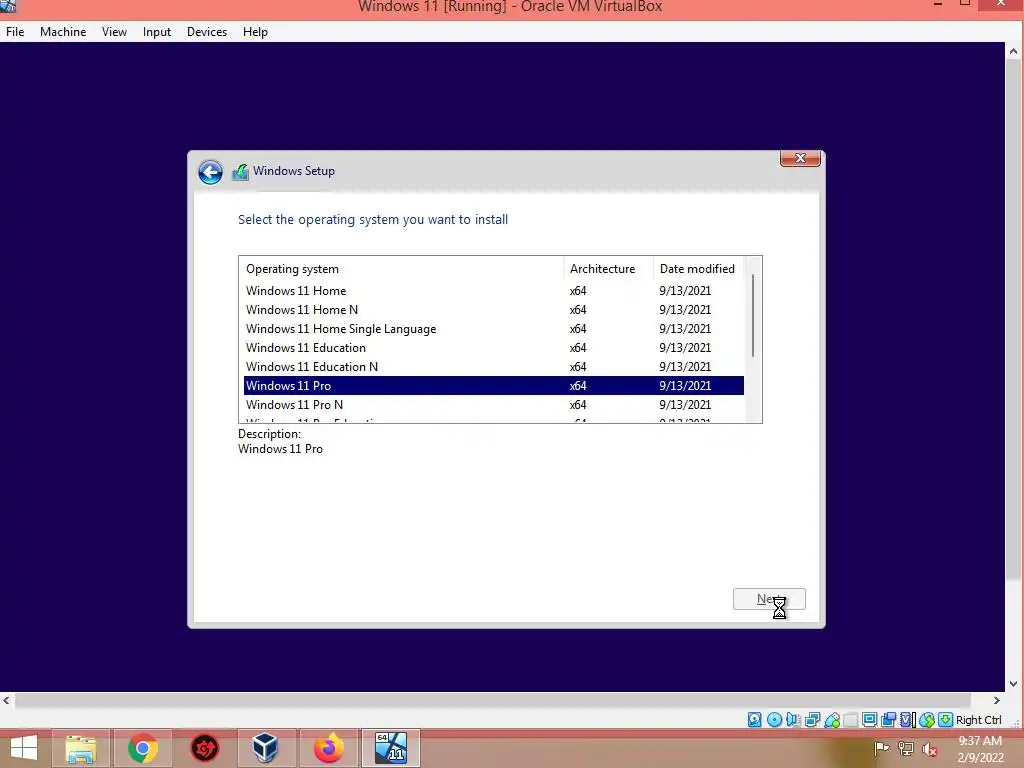This screenshot has height=768, width=1024.
Task: Select Windows 11 Home in the list
Action: (x=494, y=291)
